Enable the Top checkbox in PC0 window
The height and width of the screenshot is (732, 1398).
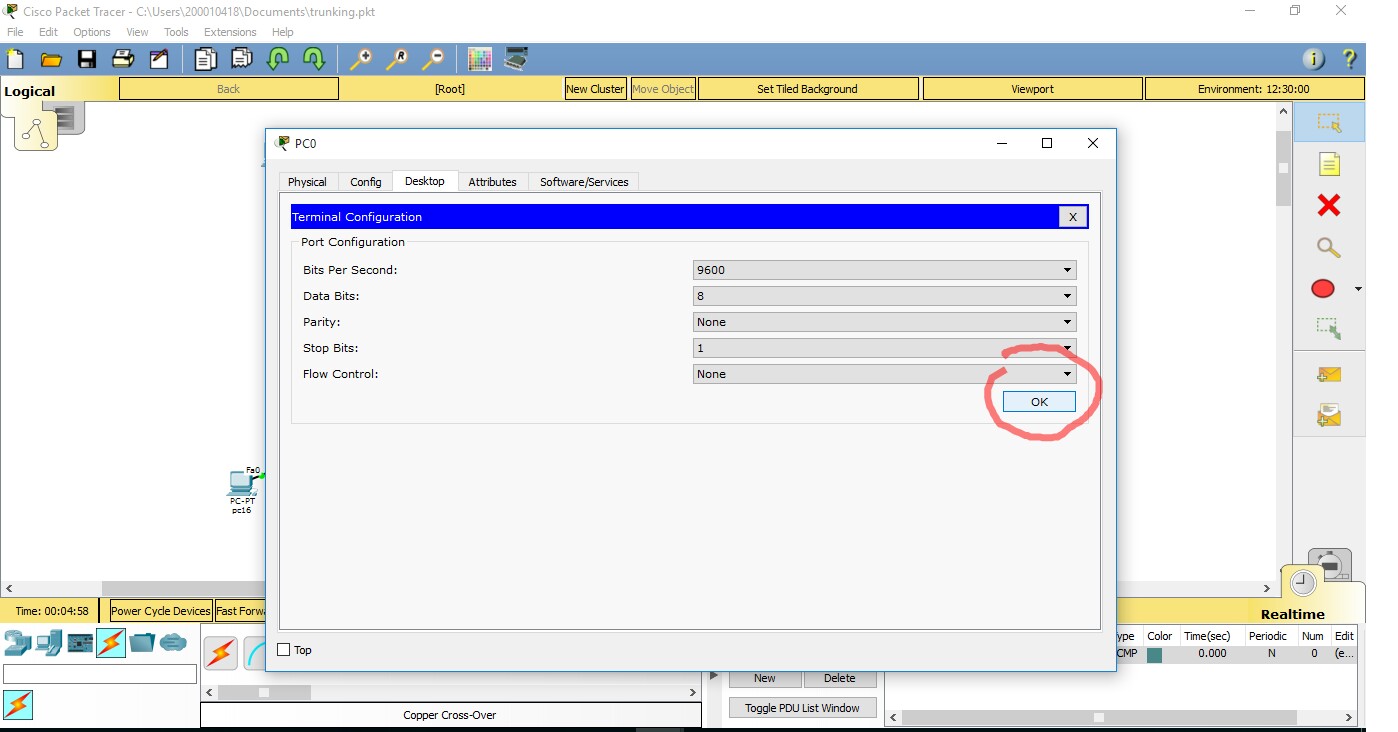coord(283,650)
